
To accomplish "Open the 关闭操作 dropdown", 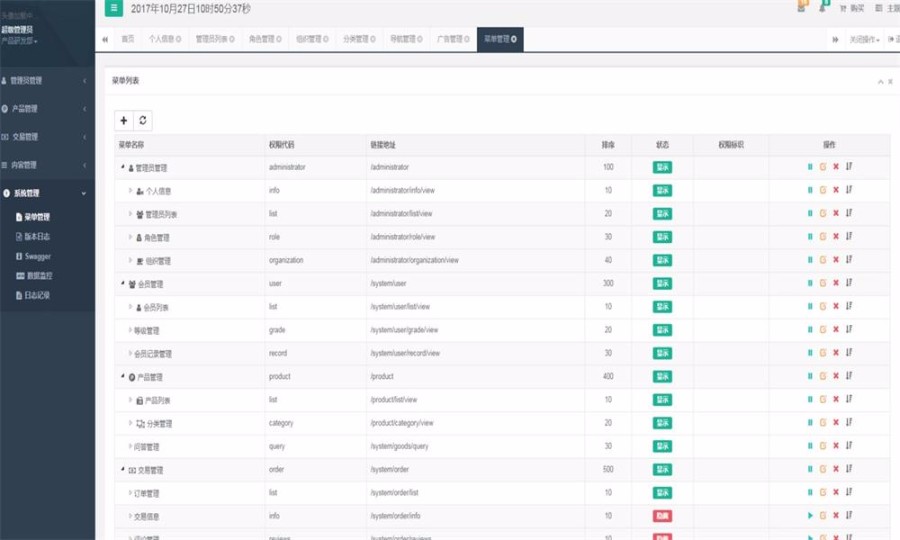I will coord(864,40).
